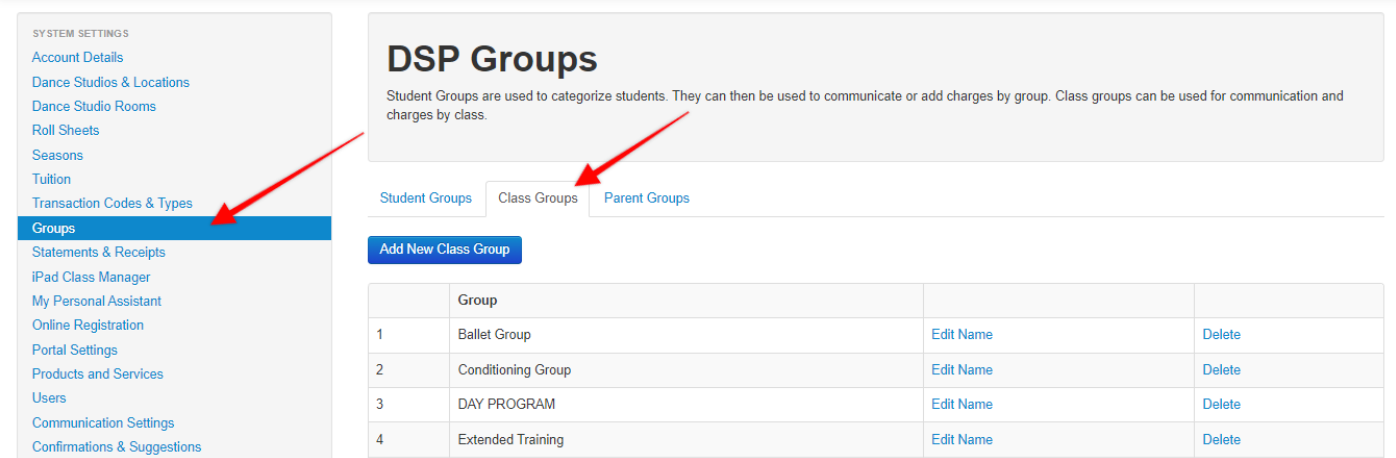The image size is (1396, 458).
Task: Edit name of Extended Training
Action: pos(962,439)
